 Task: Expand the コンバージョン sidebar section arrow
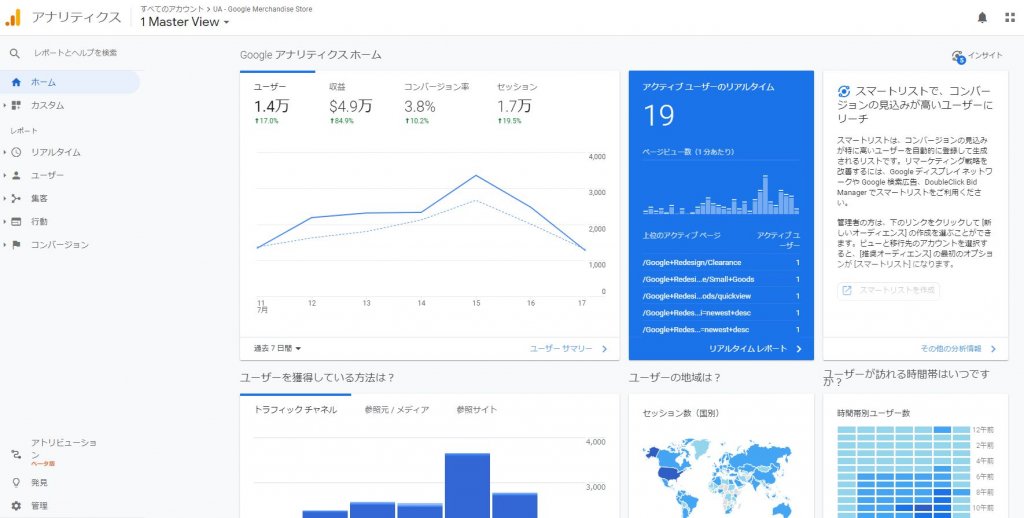pyautogui.click(x=5, y=245)
